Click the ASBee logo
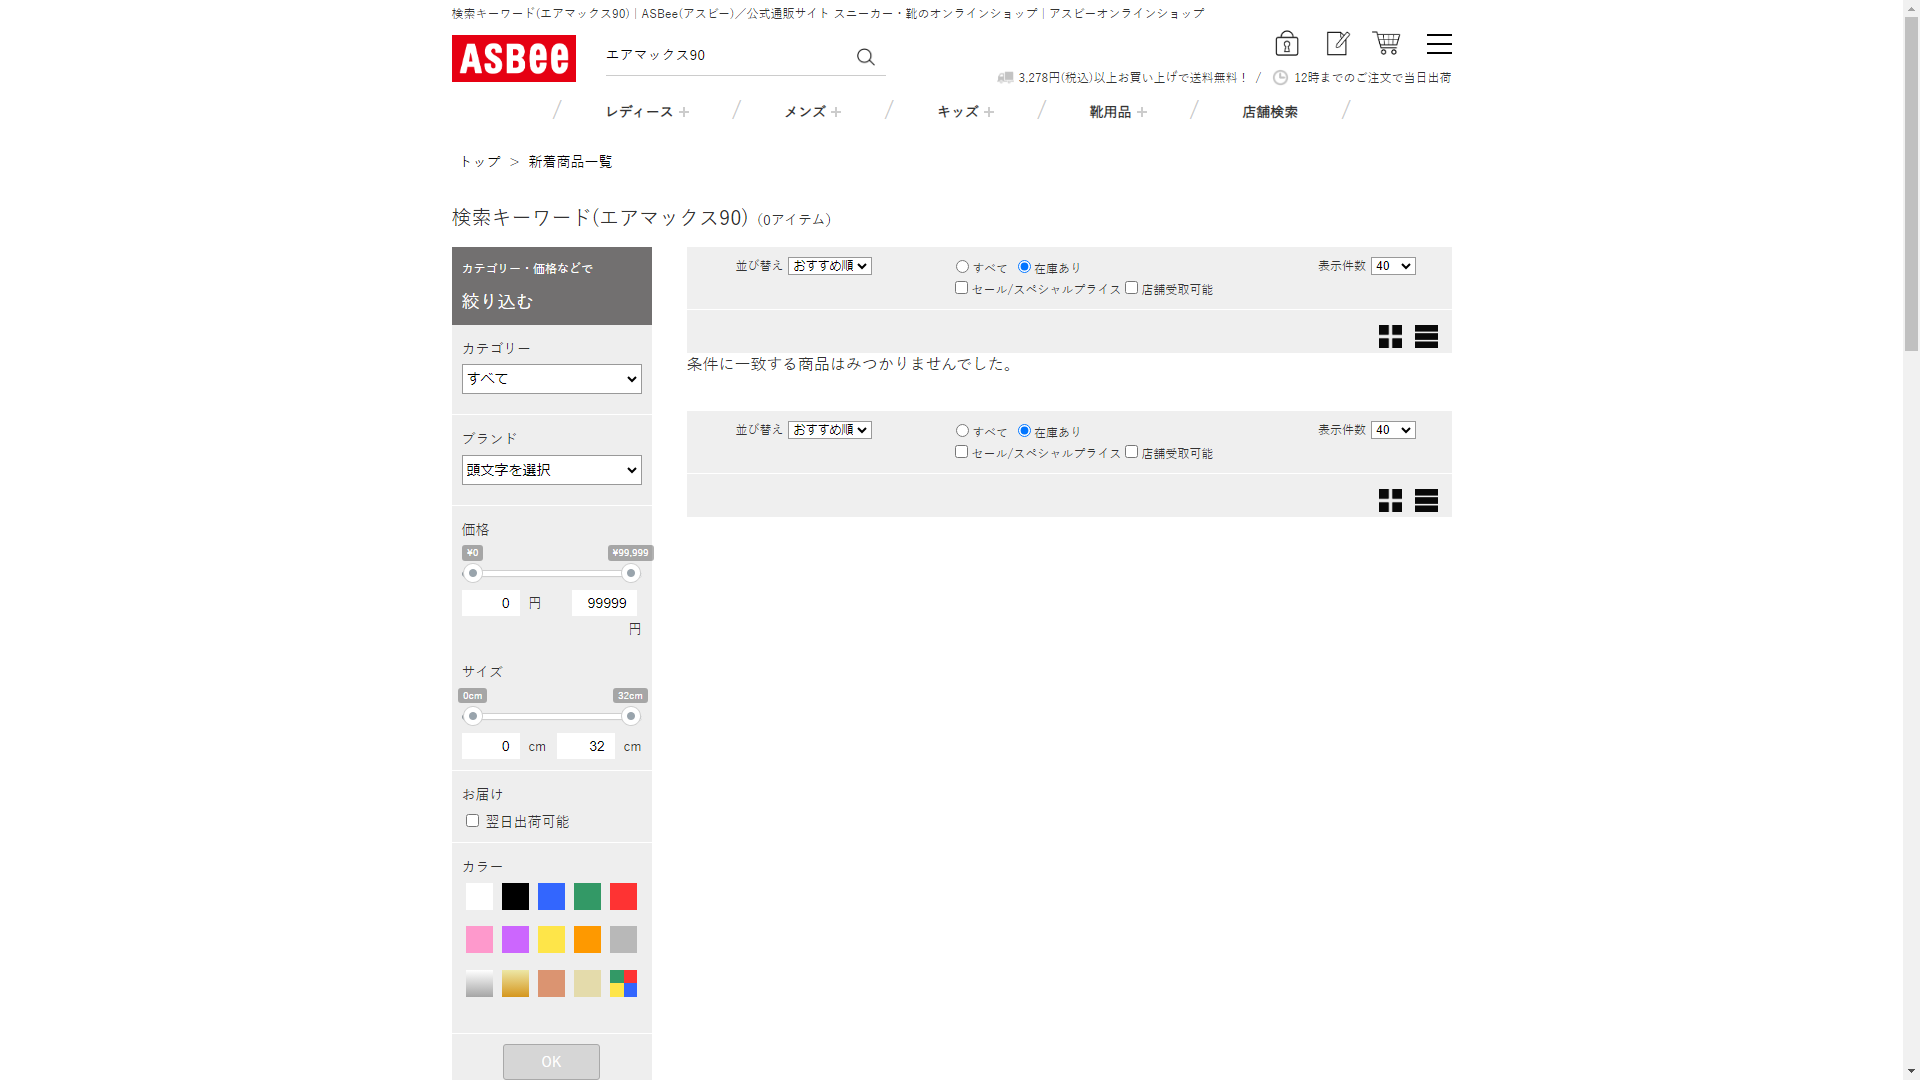Viewport: 1920px width, 1080px height. [x=513, y=58]
